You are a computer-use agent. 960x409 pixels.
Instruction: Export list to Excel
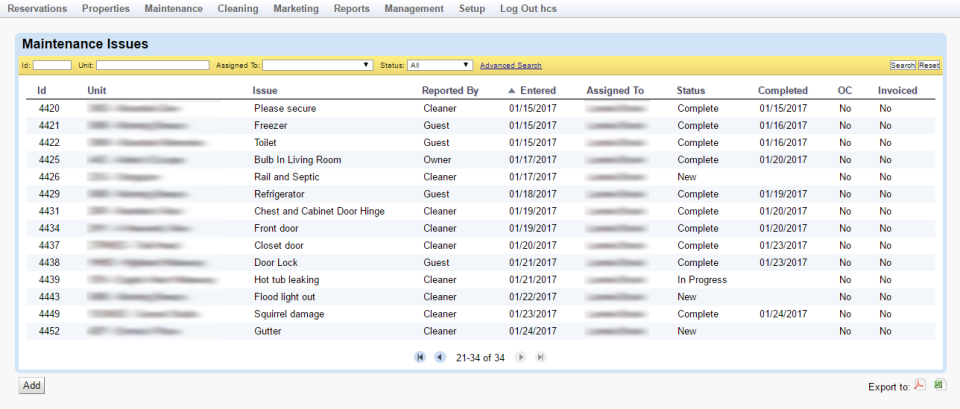(940, 385)
